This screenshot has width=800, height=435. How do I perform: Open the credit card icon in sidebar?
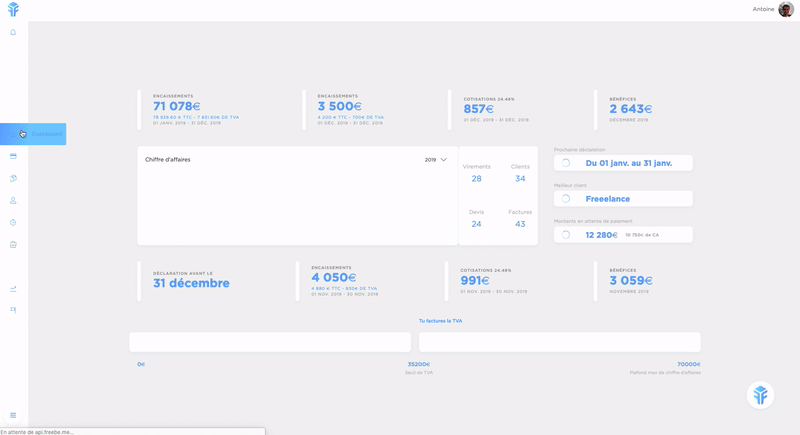click(x=13, y=157)
